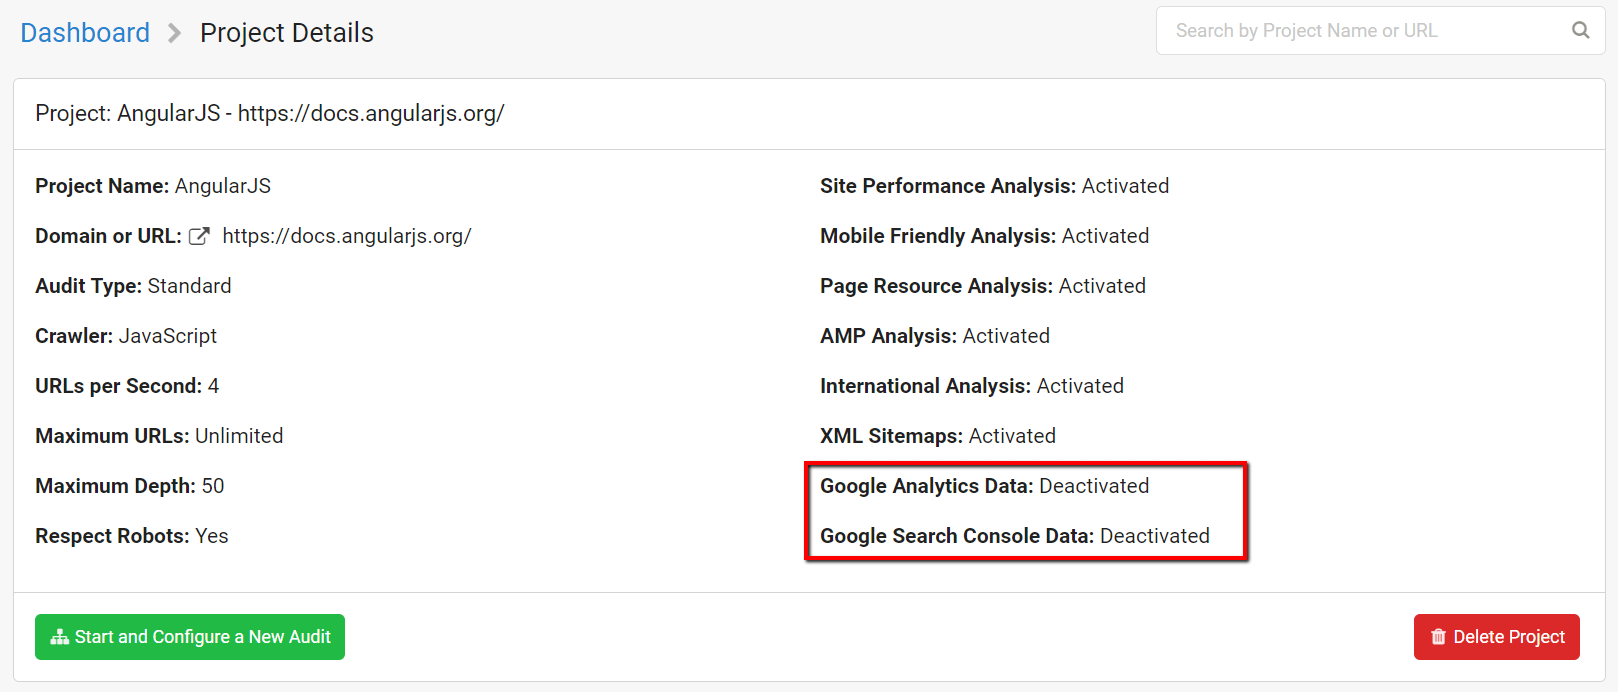This screenshot has height=692, width=1618.
Task: Click the trash icon on Delete Project
Action: click(x=1438, y=637)
